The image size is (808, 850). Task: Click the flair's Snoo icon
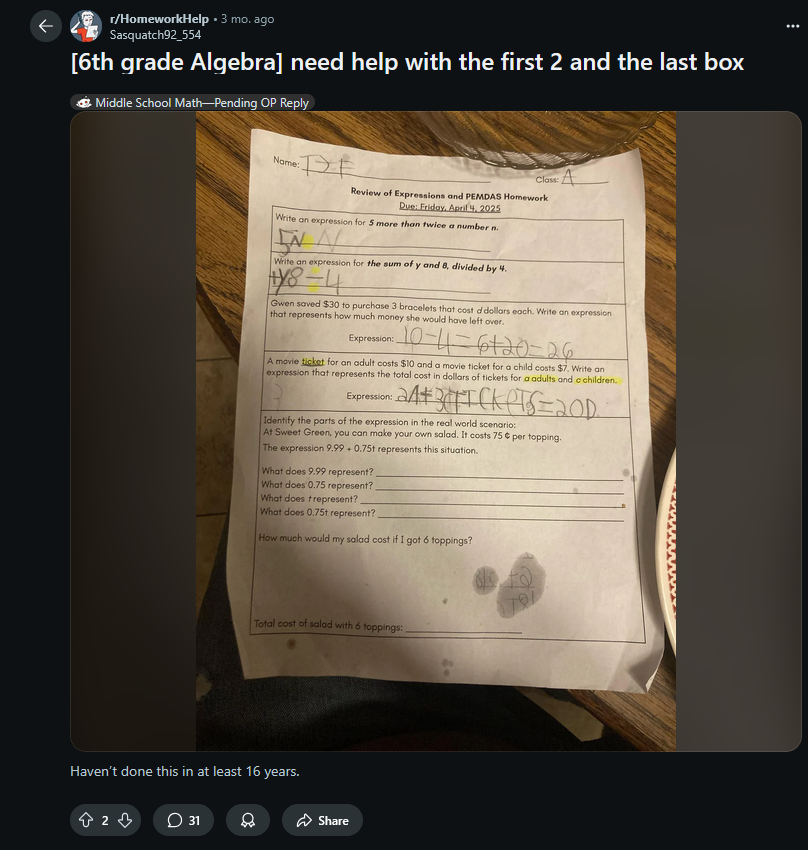click(x=83, y=102)
